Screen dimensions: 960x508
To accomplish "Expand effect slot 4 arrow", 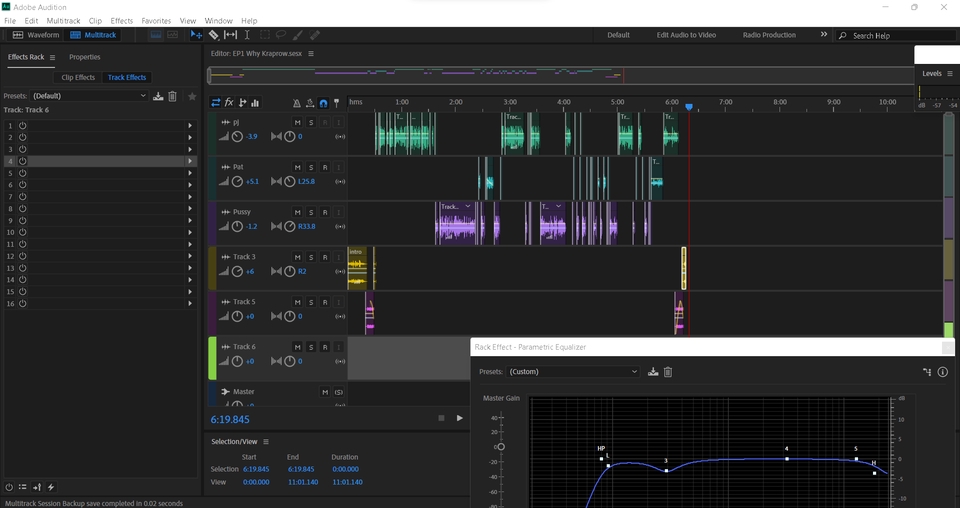I will (x=190, y=161).
